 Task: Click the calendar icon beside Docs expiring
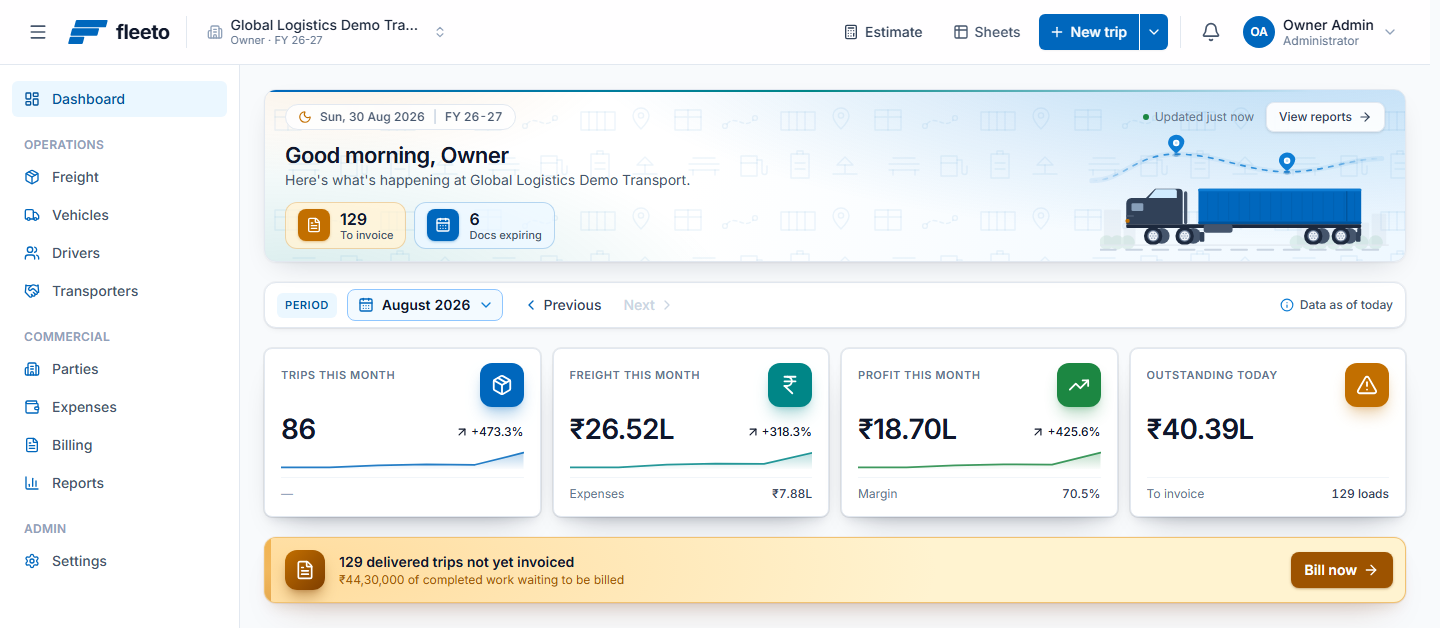pos(443,226)
